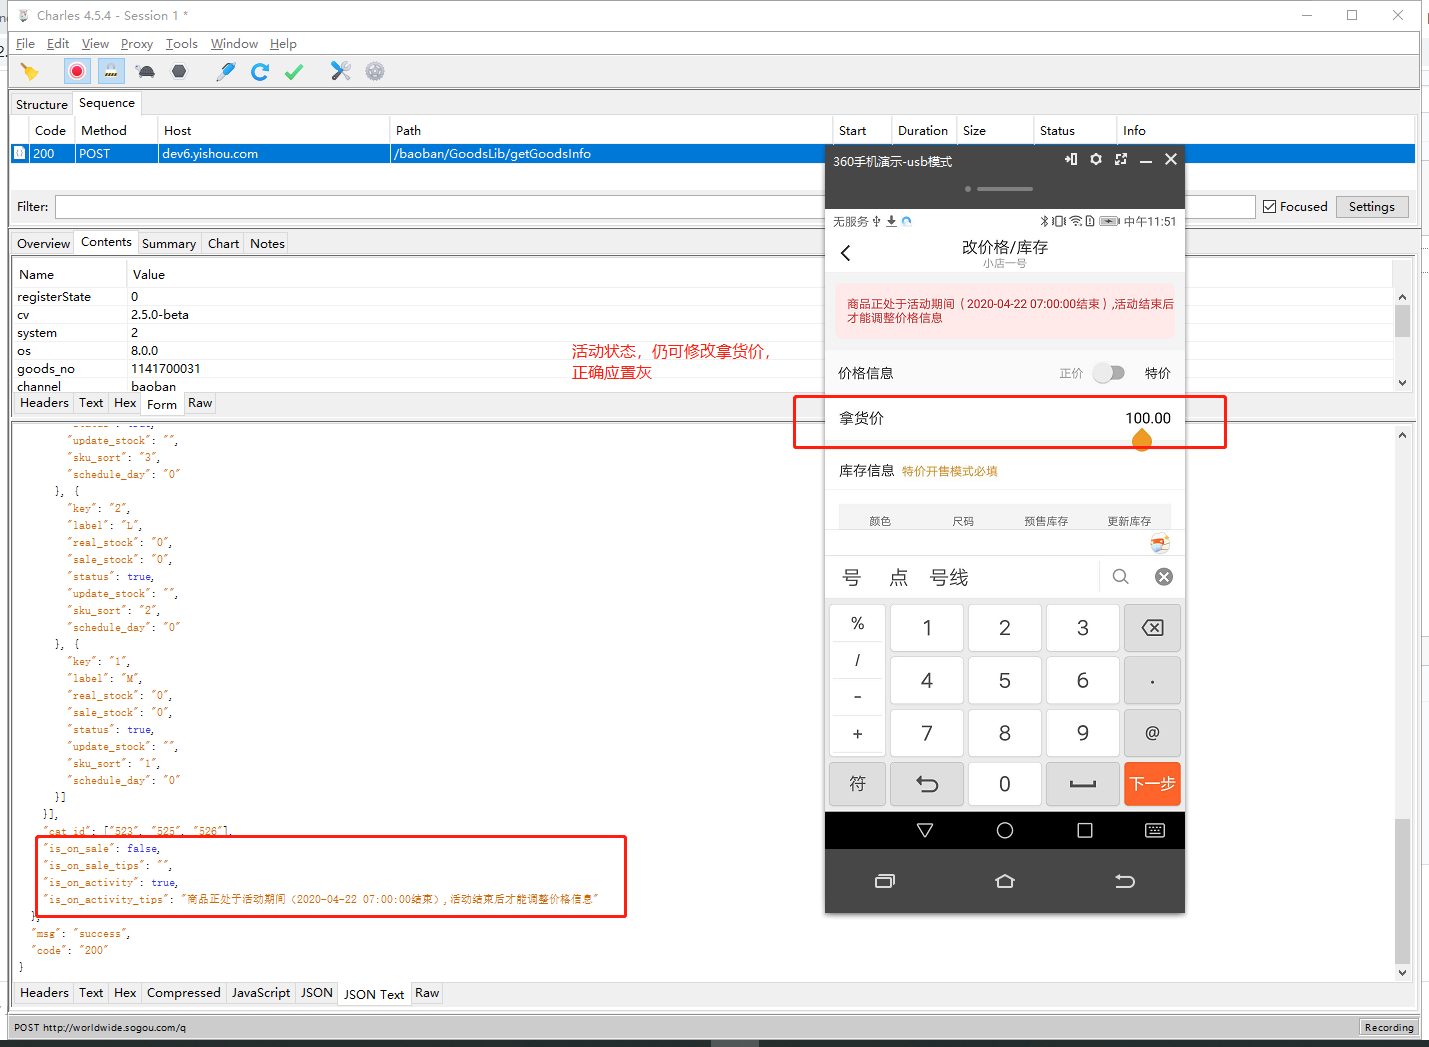
Task: Click the mirror window back arrow button
Action: (x=1125, y=881)
